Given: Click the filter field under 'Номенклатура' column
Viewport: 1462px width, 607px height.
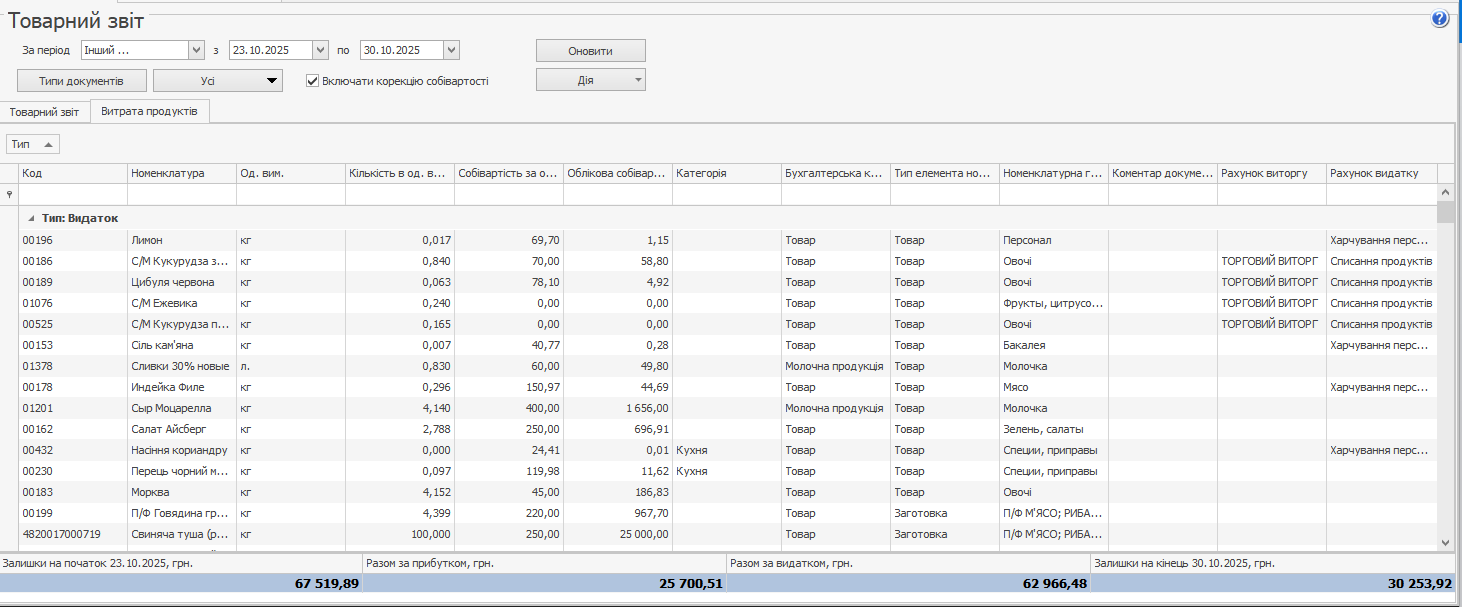Looking at the screenshot, I should click(181, 195).
